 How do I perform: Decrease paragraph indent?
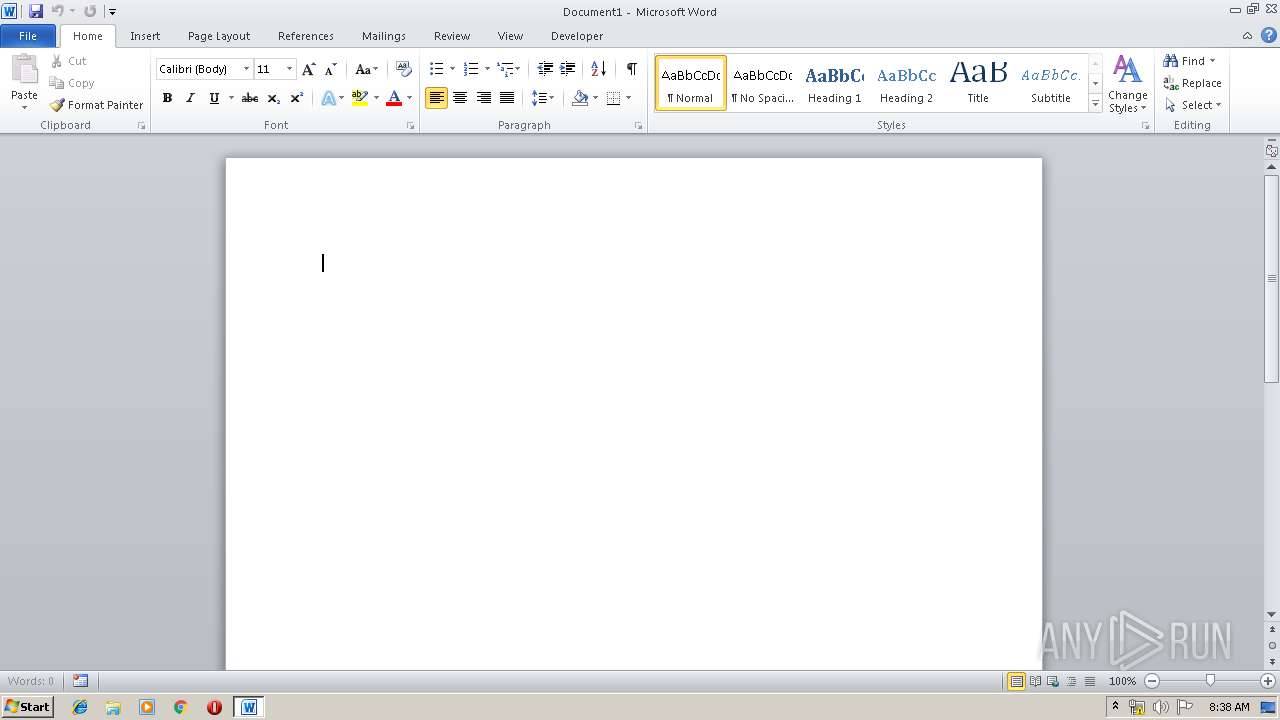pyautogui.click(x=545, y=69)
